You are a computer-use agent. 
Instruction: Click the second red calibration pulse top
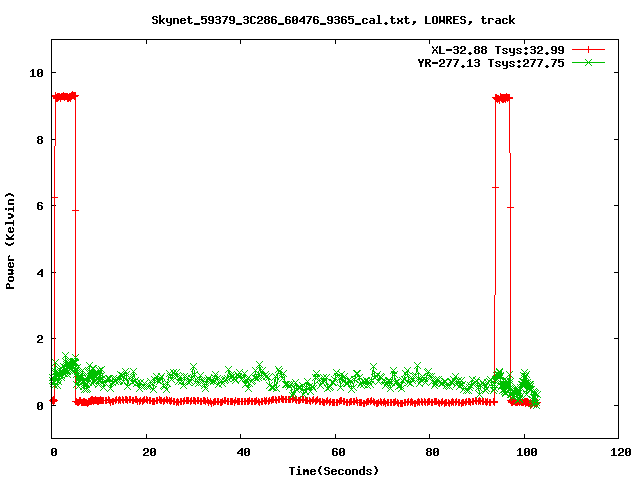pyautogui.click(x=502, y=98)
